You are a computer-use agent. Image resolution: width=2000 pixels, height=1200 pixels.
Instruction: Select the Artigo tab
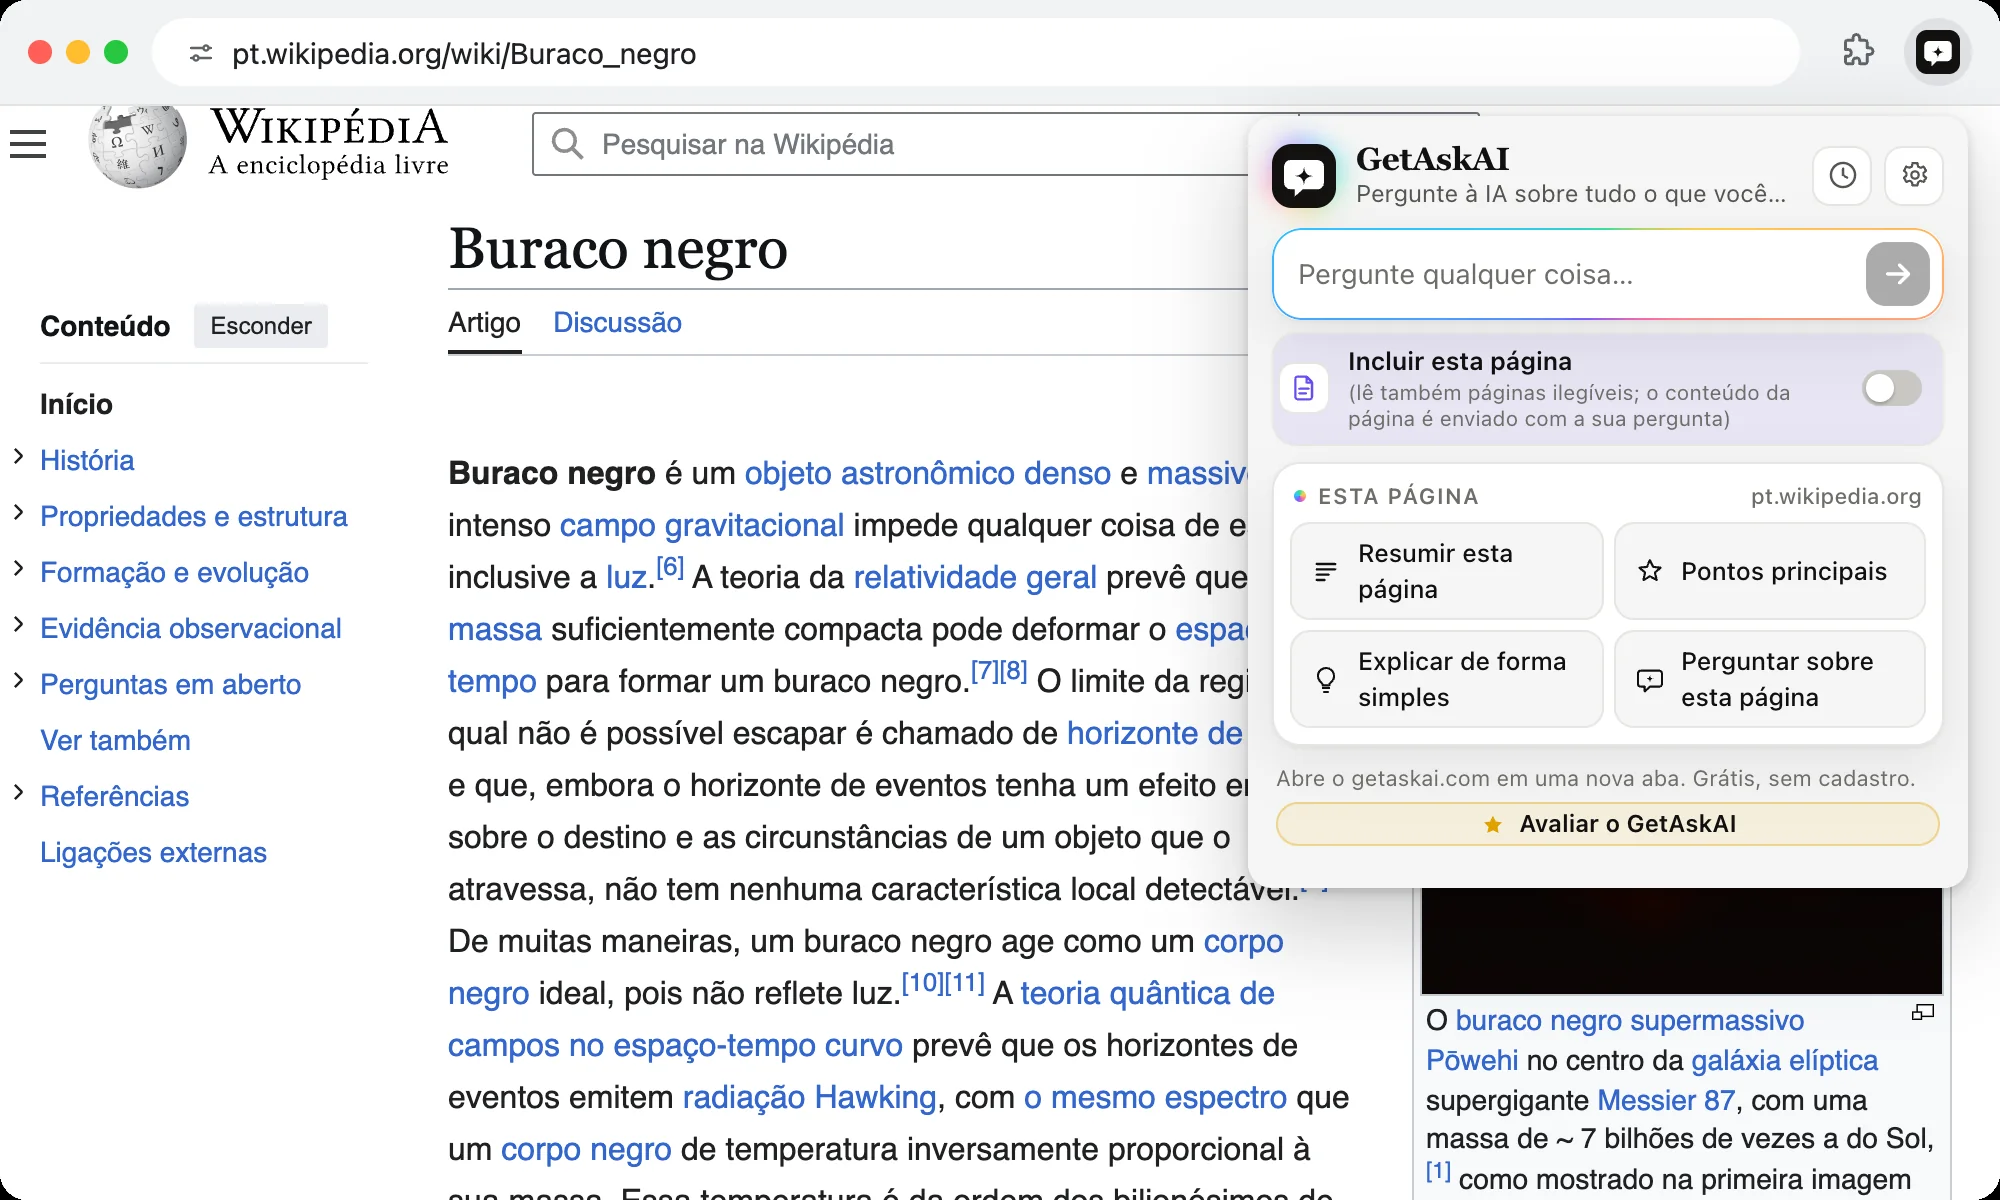pos(484,323)
